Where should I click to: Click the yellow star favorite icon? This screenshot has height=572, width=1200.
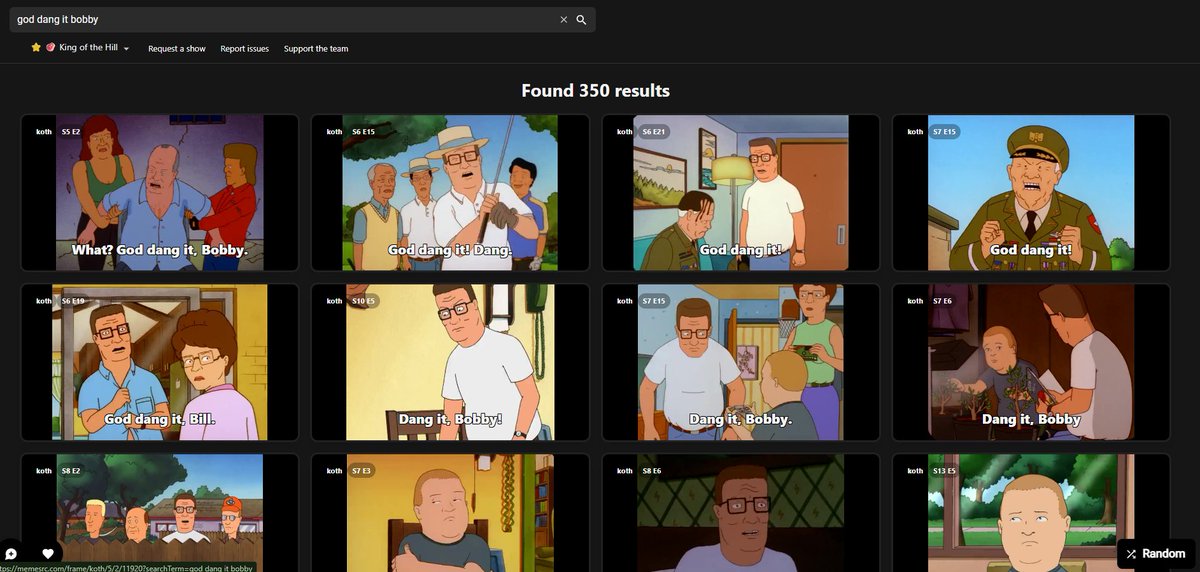36,47
